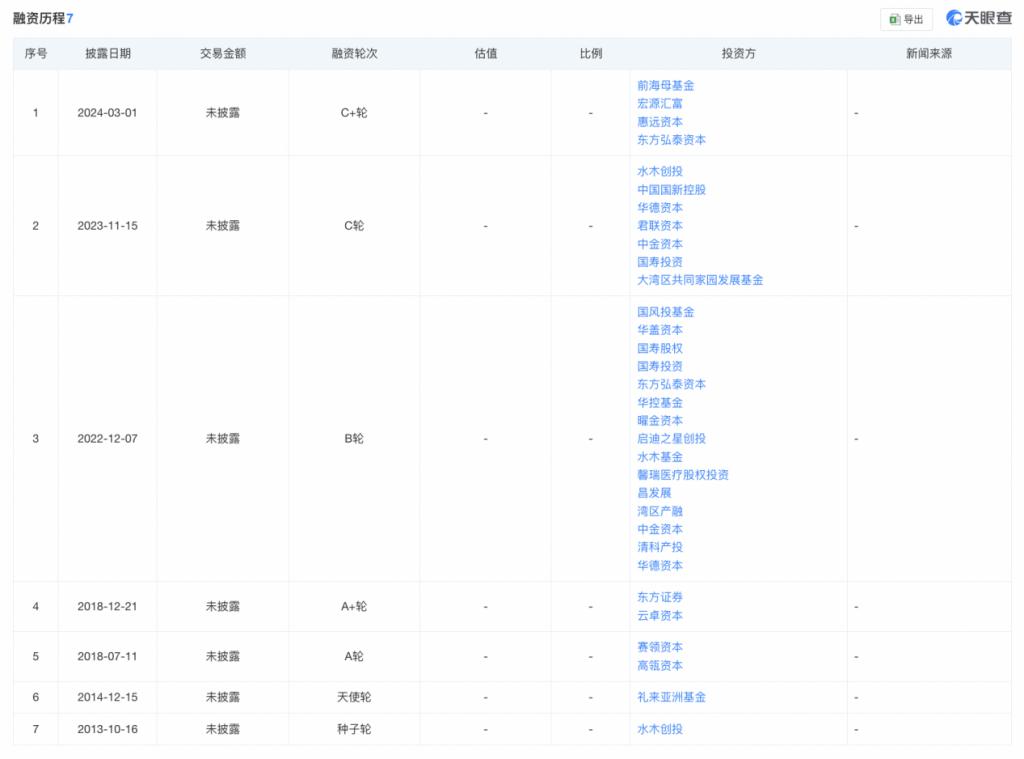Open investor link 云卓资本
Viewport: 1024px width, 759px height.
(660, 615)
